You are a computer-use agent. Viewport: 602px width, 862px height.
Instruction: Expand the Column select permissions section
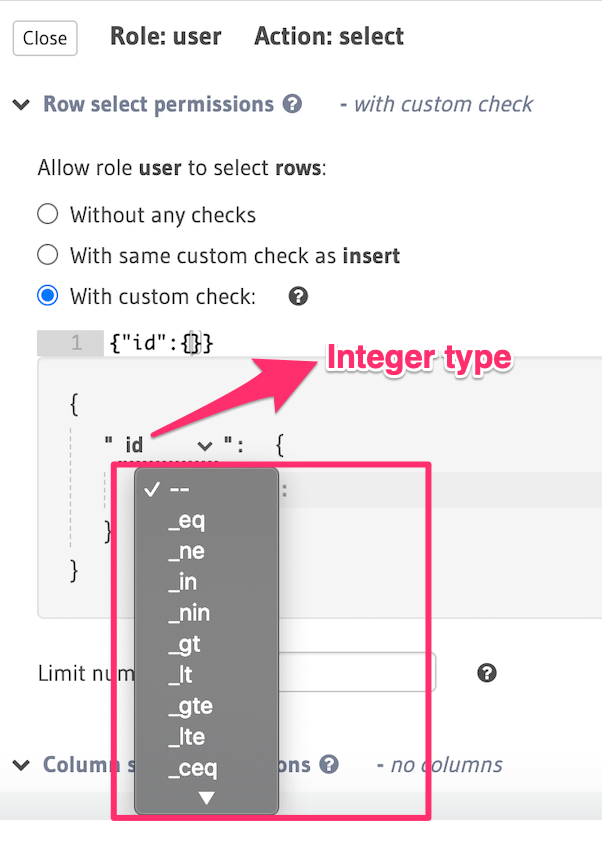22,765
